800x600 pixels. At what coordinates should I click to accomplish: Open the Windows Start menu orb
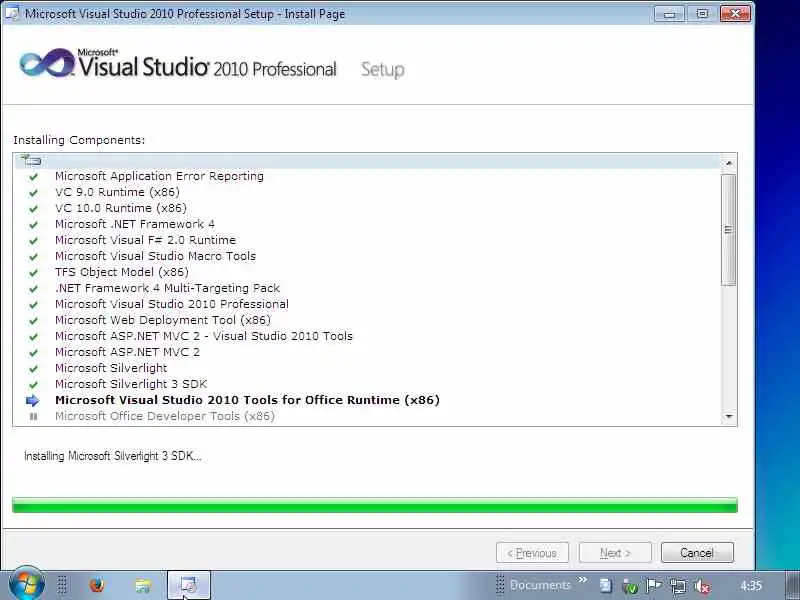tap(27, 584)
